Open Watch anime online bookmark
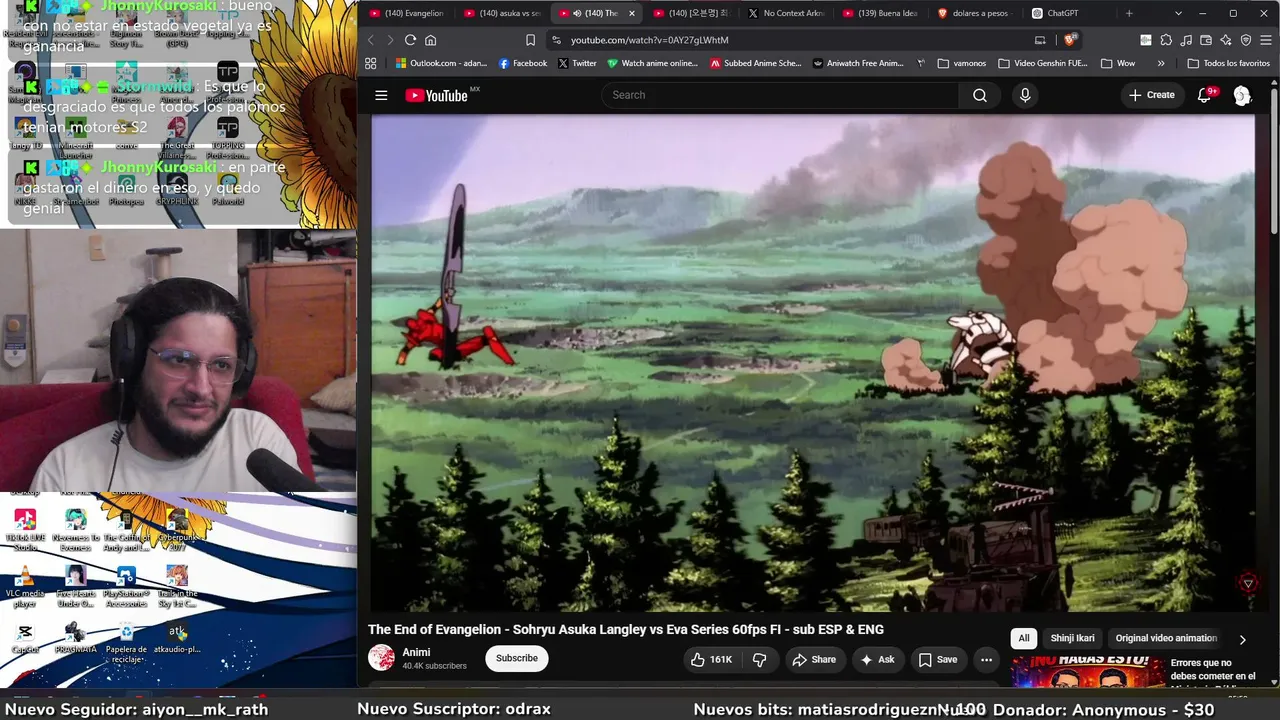 pos(652,63)
